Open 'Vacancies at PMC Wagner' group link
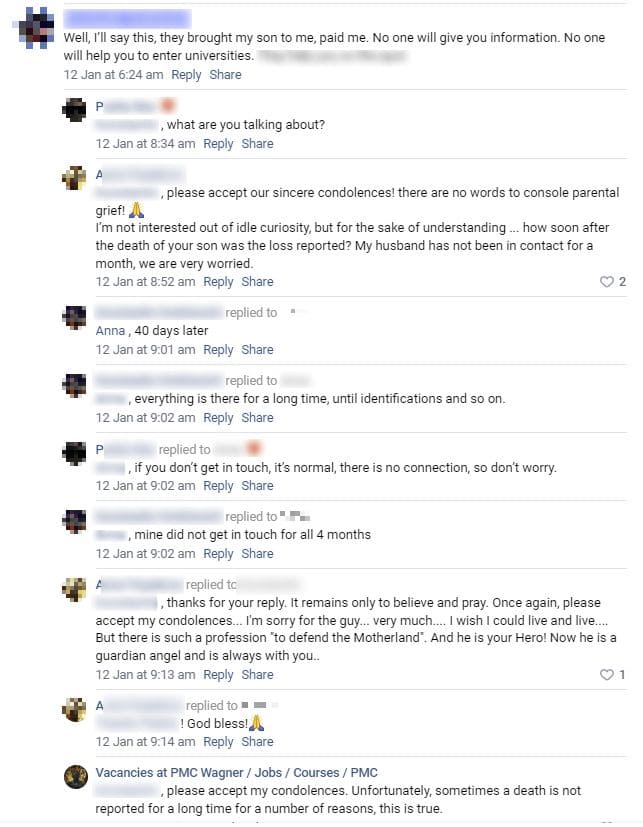The width and height of the screenshot is (643, 827). pos(236,773)
